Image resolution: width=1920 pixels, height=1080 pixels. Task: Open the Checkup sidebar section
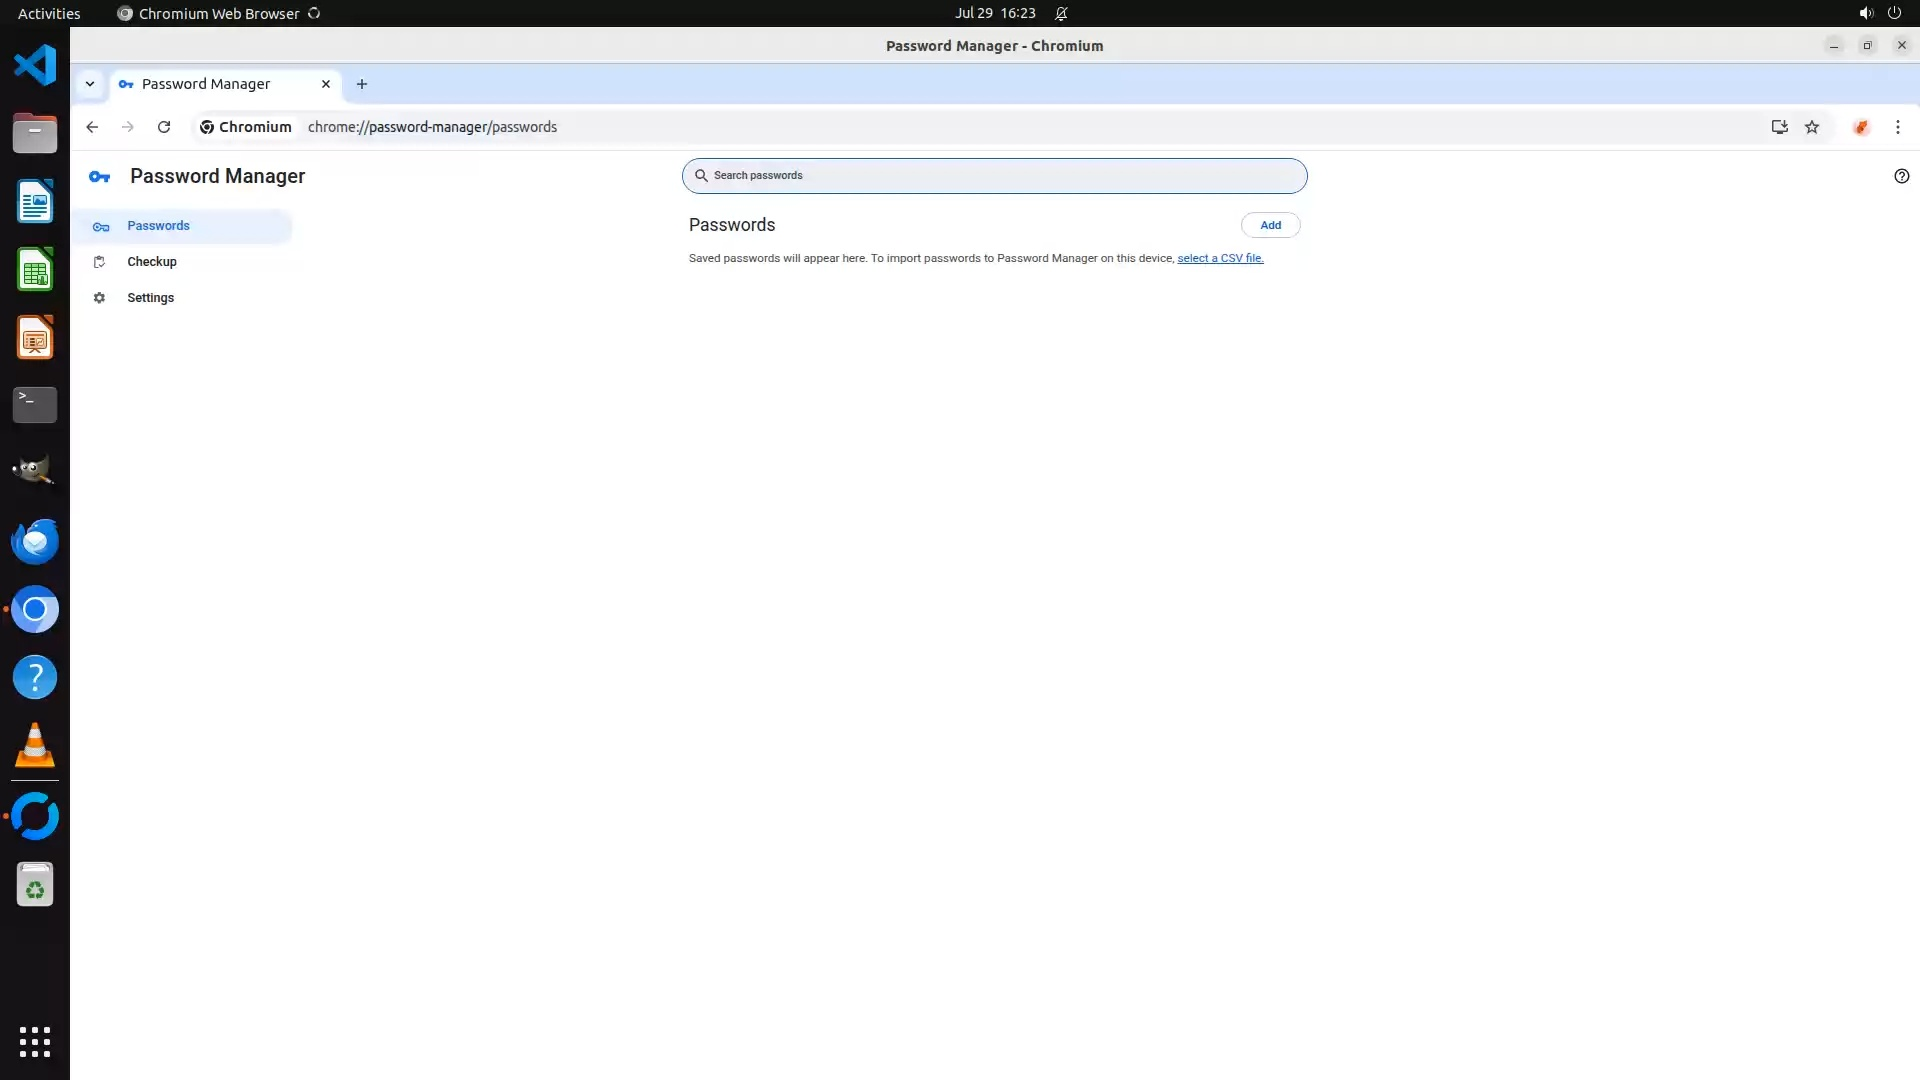pos(152,262)
